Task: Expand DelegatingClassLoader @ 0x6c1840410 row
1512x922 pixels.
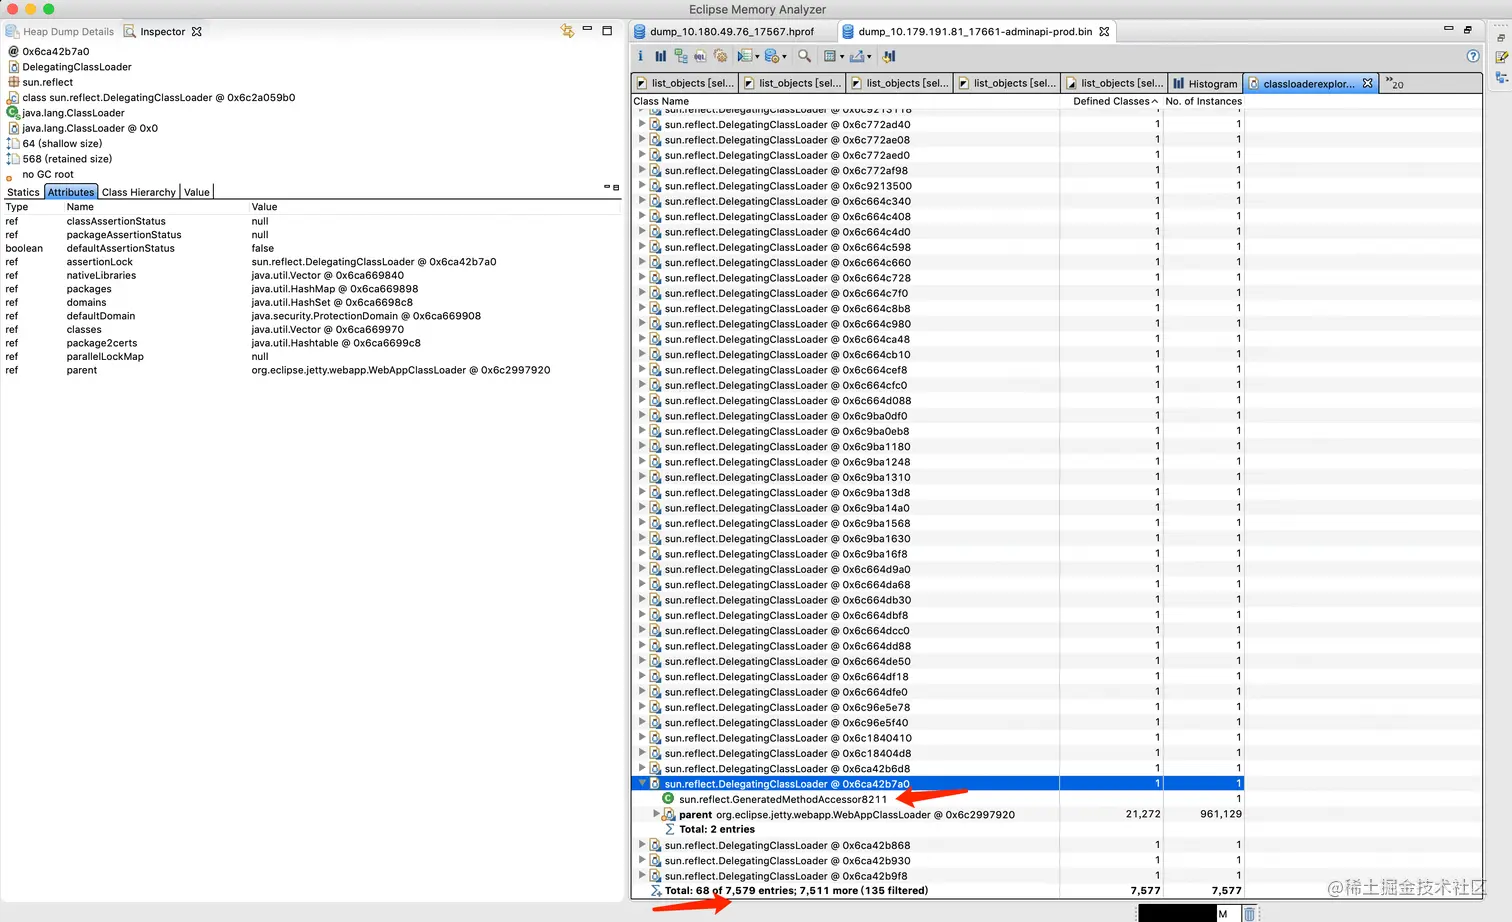Action: (x=642, y=737)
